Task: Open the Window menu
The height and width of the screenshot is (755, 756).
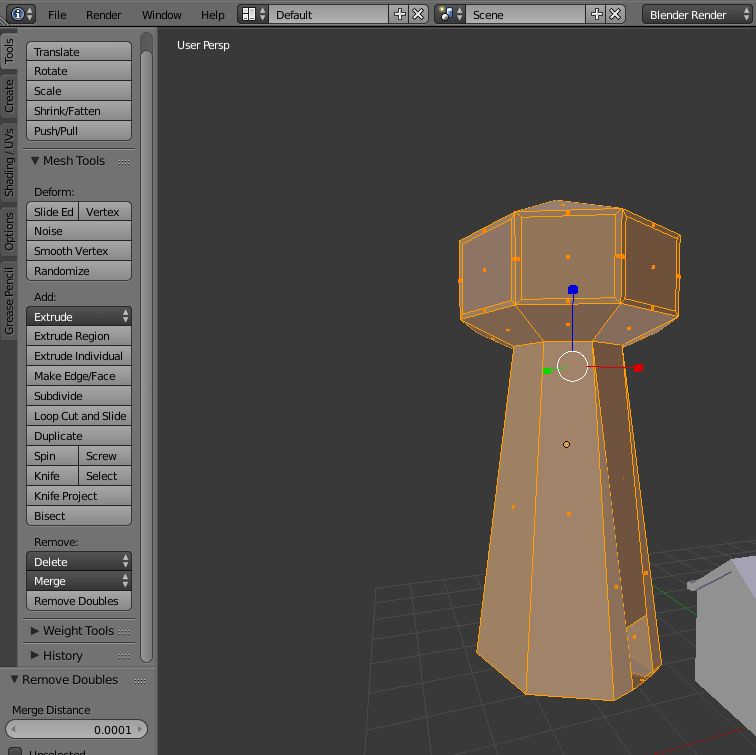Action: (x=162, y=15)
